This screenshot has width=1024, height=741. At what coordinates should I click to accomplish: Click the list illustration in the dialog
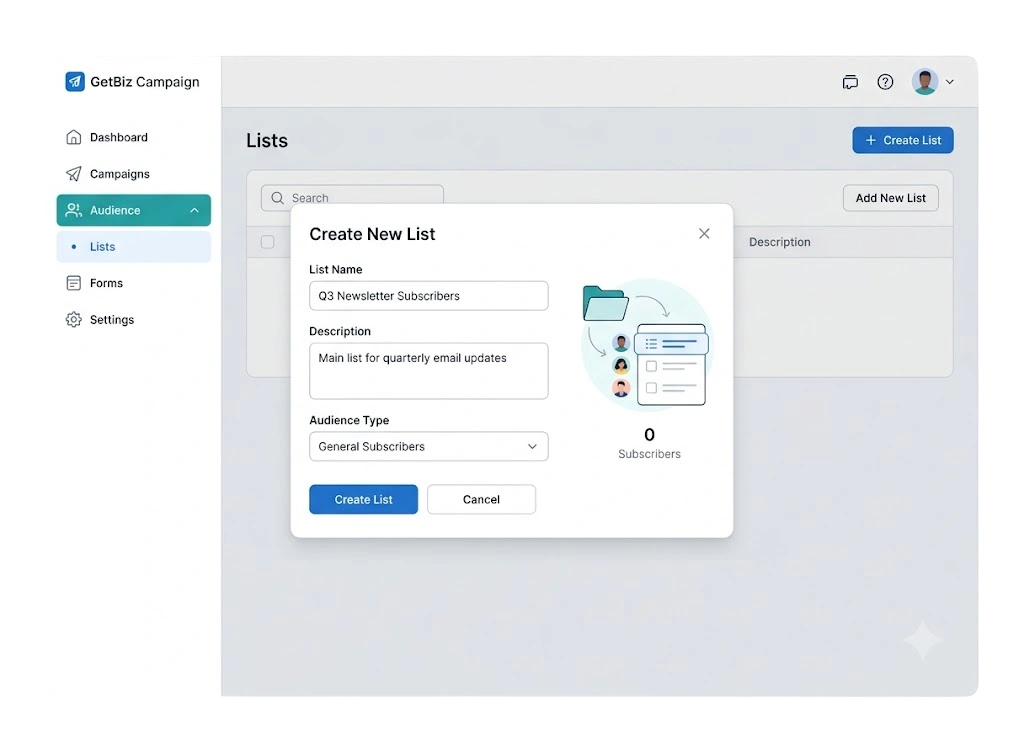[645, 345]
